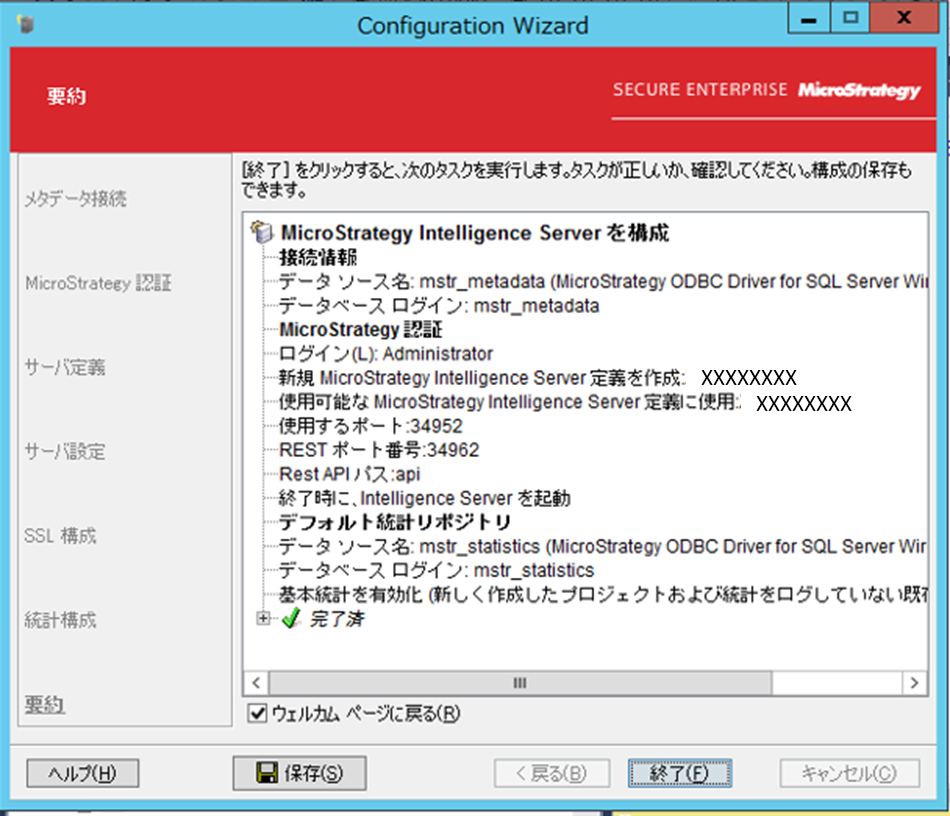Select 'データ ソース名: mstr_statistics' row

[603, 546]
